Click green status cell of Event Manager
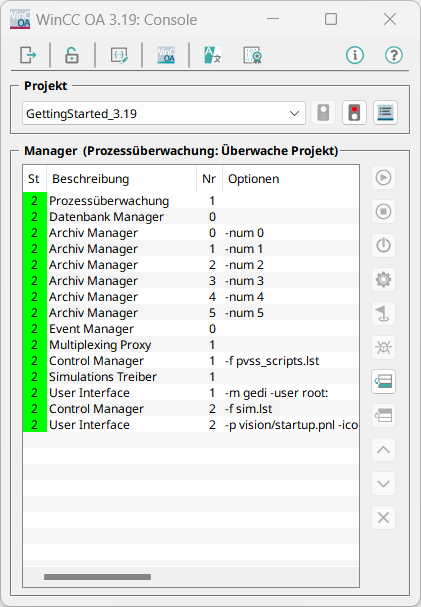Viewport: 421px width, 607px height. (x=35, y=329)
